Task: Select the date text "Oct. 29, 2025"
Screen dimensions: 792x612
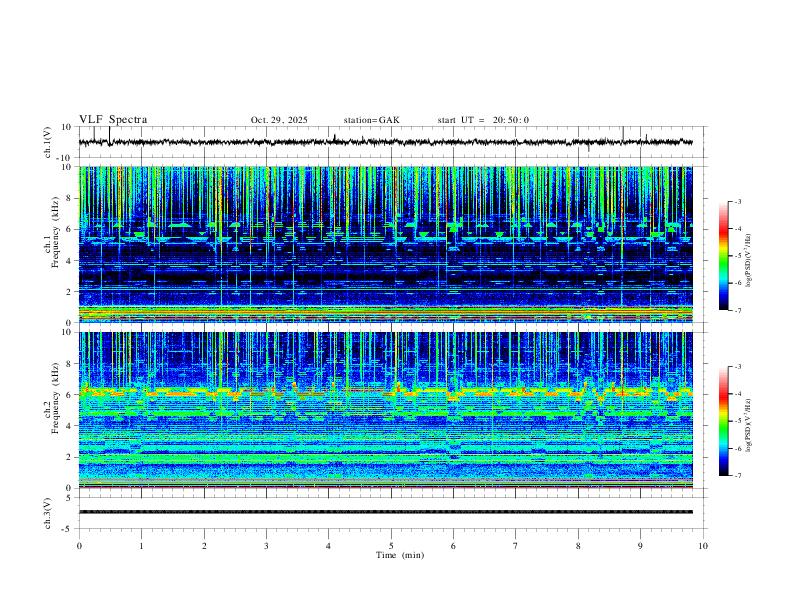Action: click(279, 120)
